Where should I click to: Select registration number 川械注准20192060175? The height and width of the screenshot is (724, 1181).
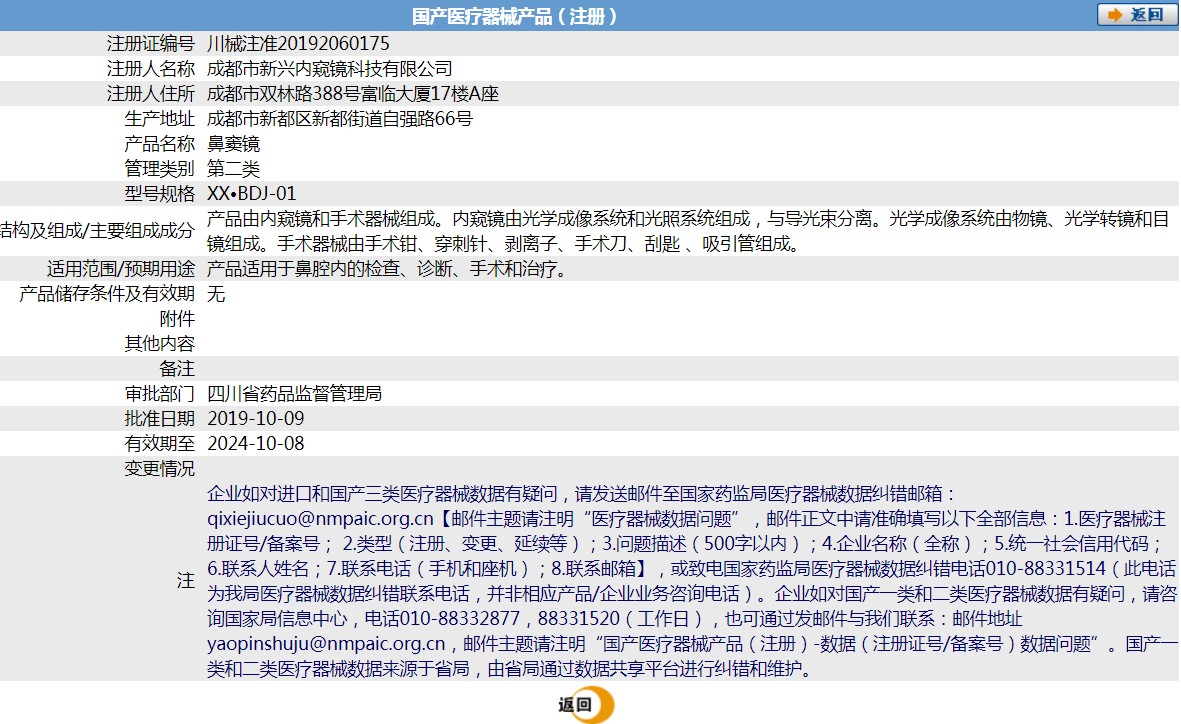298,44
